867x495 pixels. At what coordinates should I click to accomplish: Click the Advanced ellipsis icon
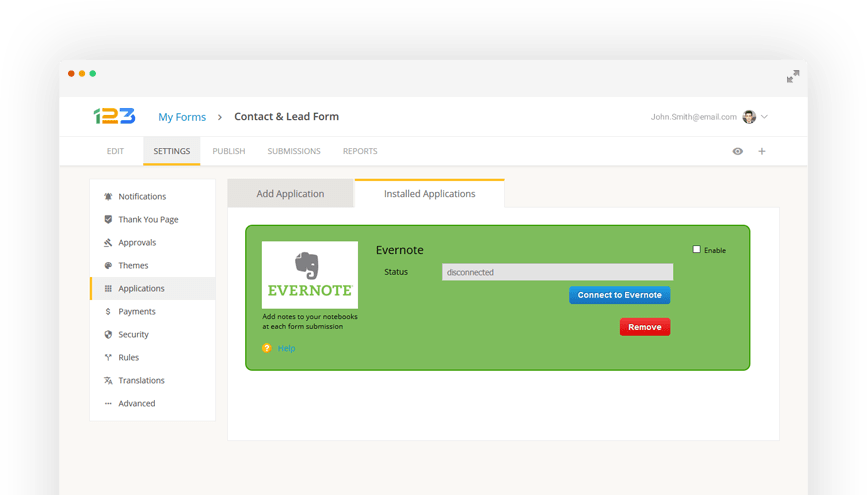point(108,403)
